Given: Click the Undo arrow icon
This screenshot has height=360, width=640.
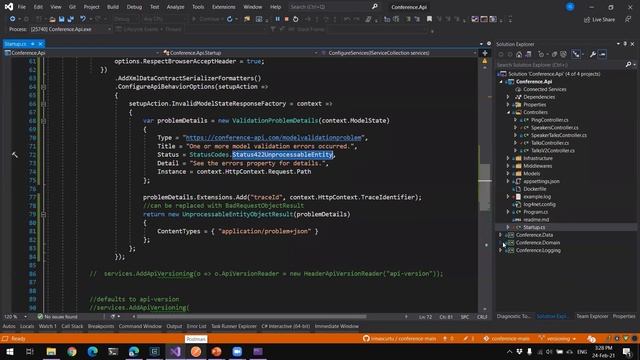Looking at the screenshot, I should coord(83,19).
